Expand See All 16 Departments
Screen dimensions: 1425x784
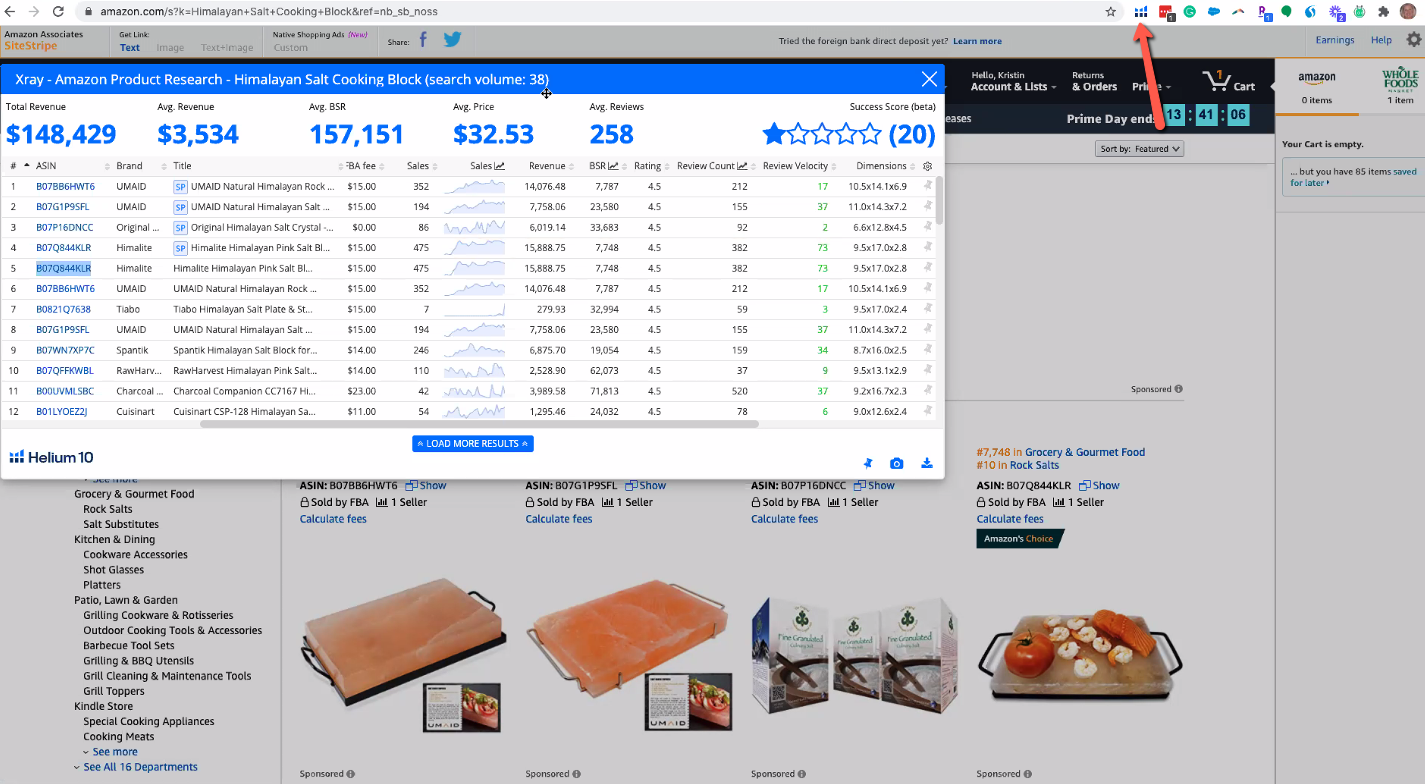[140, 767]
